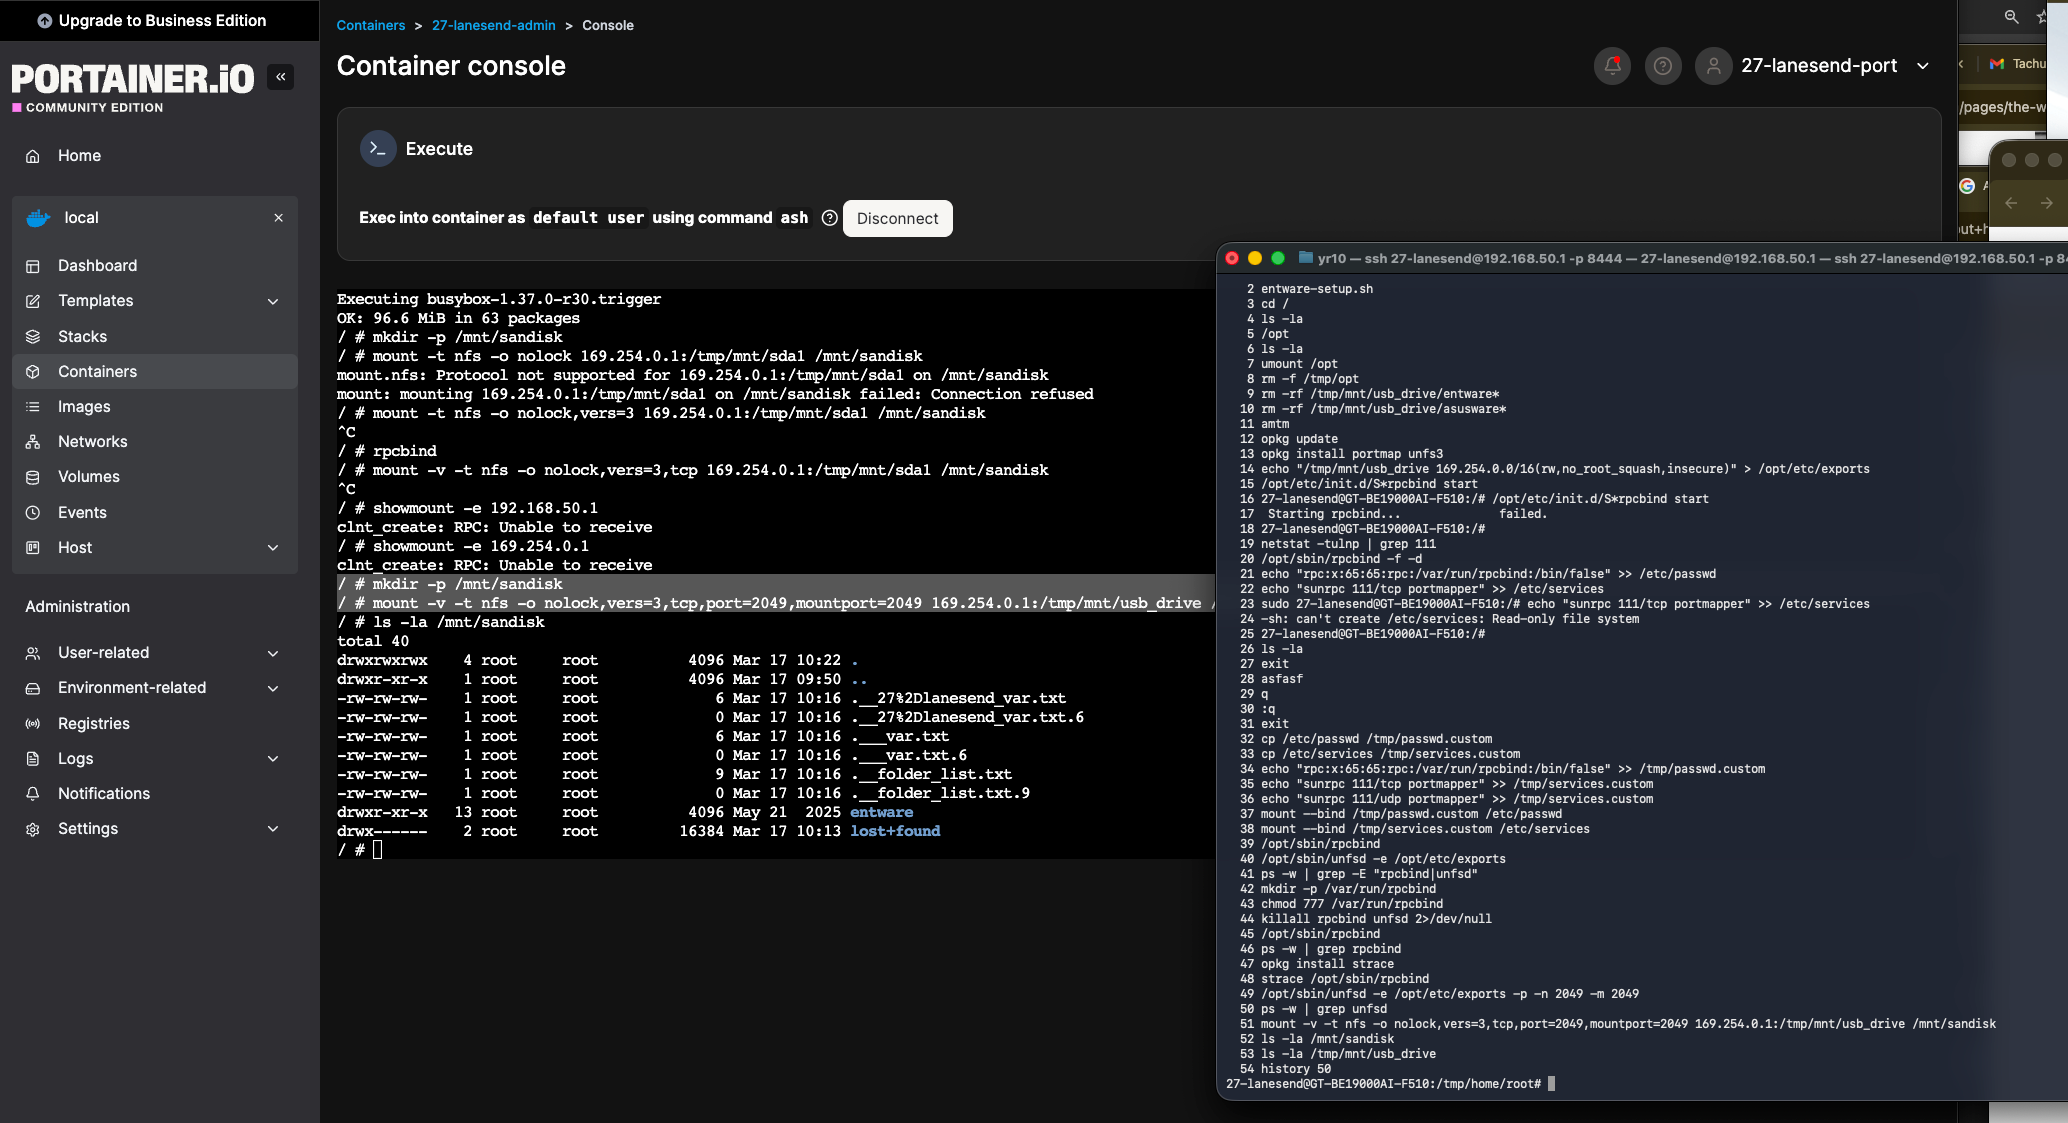Open the Networks page
The width and height of the screenshot is (2068, 1123).
coord(92,441)
